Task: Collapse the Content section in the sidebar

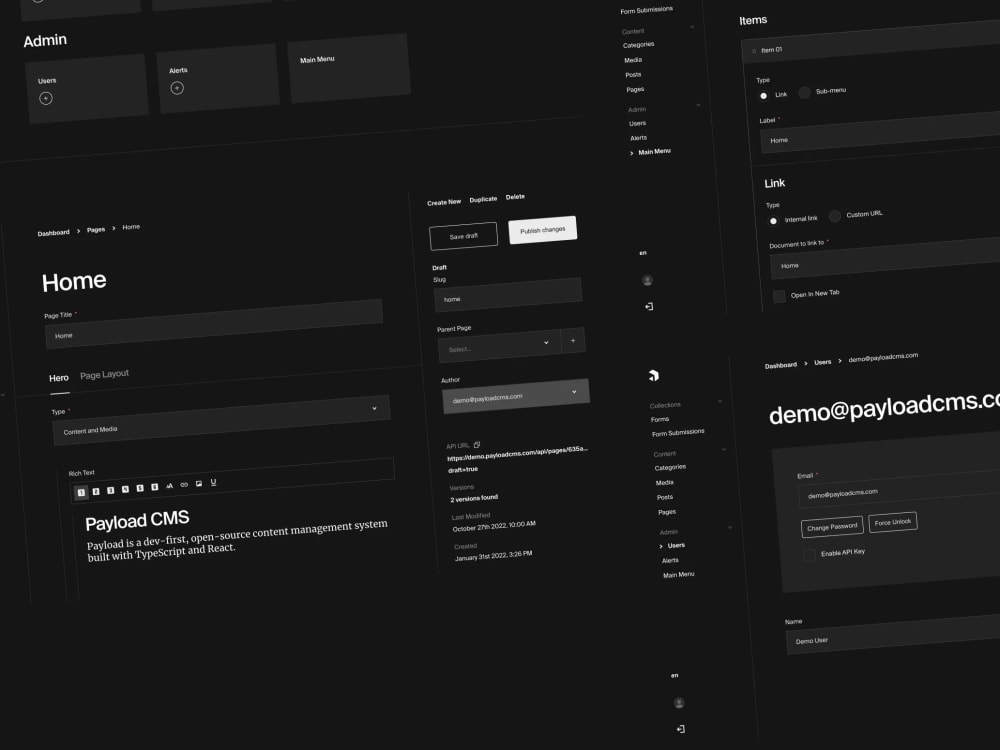Action: (692, 27)
